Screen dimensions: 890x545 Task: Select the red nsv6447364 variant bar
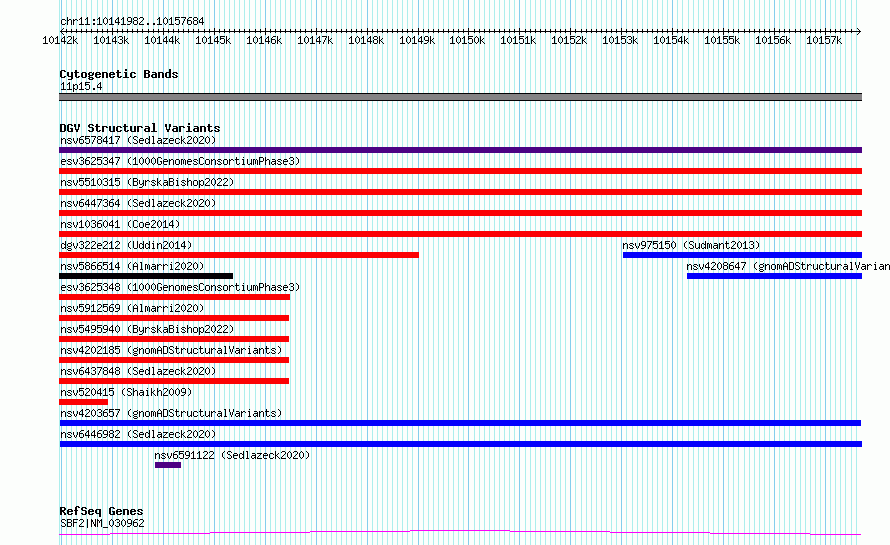[x=460, y=213]
